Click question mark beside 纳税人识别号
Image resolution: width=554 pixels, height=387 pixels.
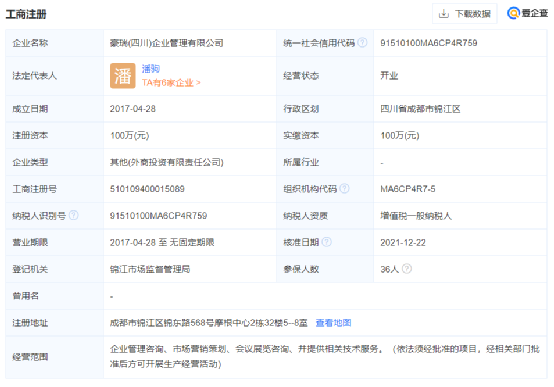[x=73, y=215]
